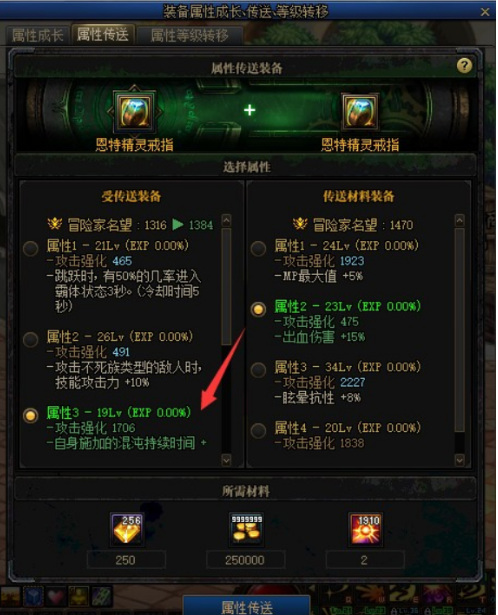Select 属性3 34Lv radio in material equipment

(x=258, y=370)
